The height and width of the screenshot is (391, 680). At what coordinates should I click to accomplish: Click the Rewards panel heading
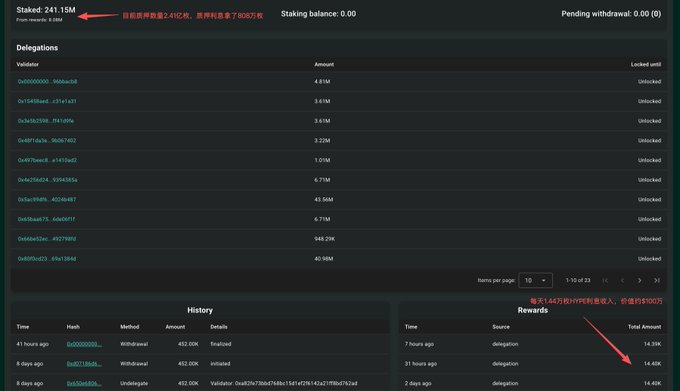tap(533, 310)
